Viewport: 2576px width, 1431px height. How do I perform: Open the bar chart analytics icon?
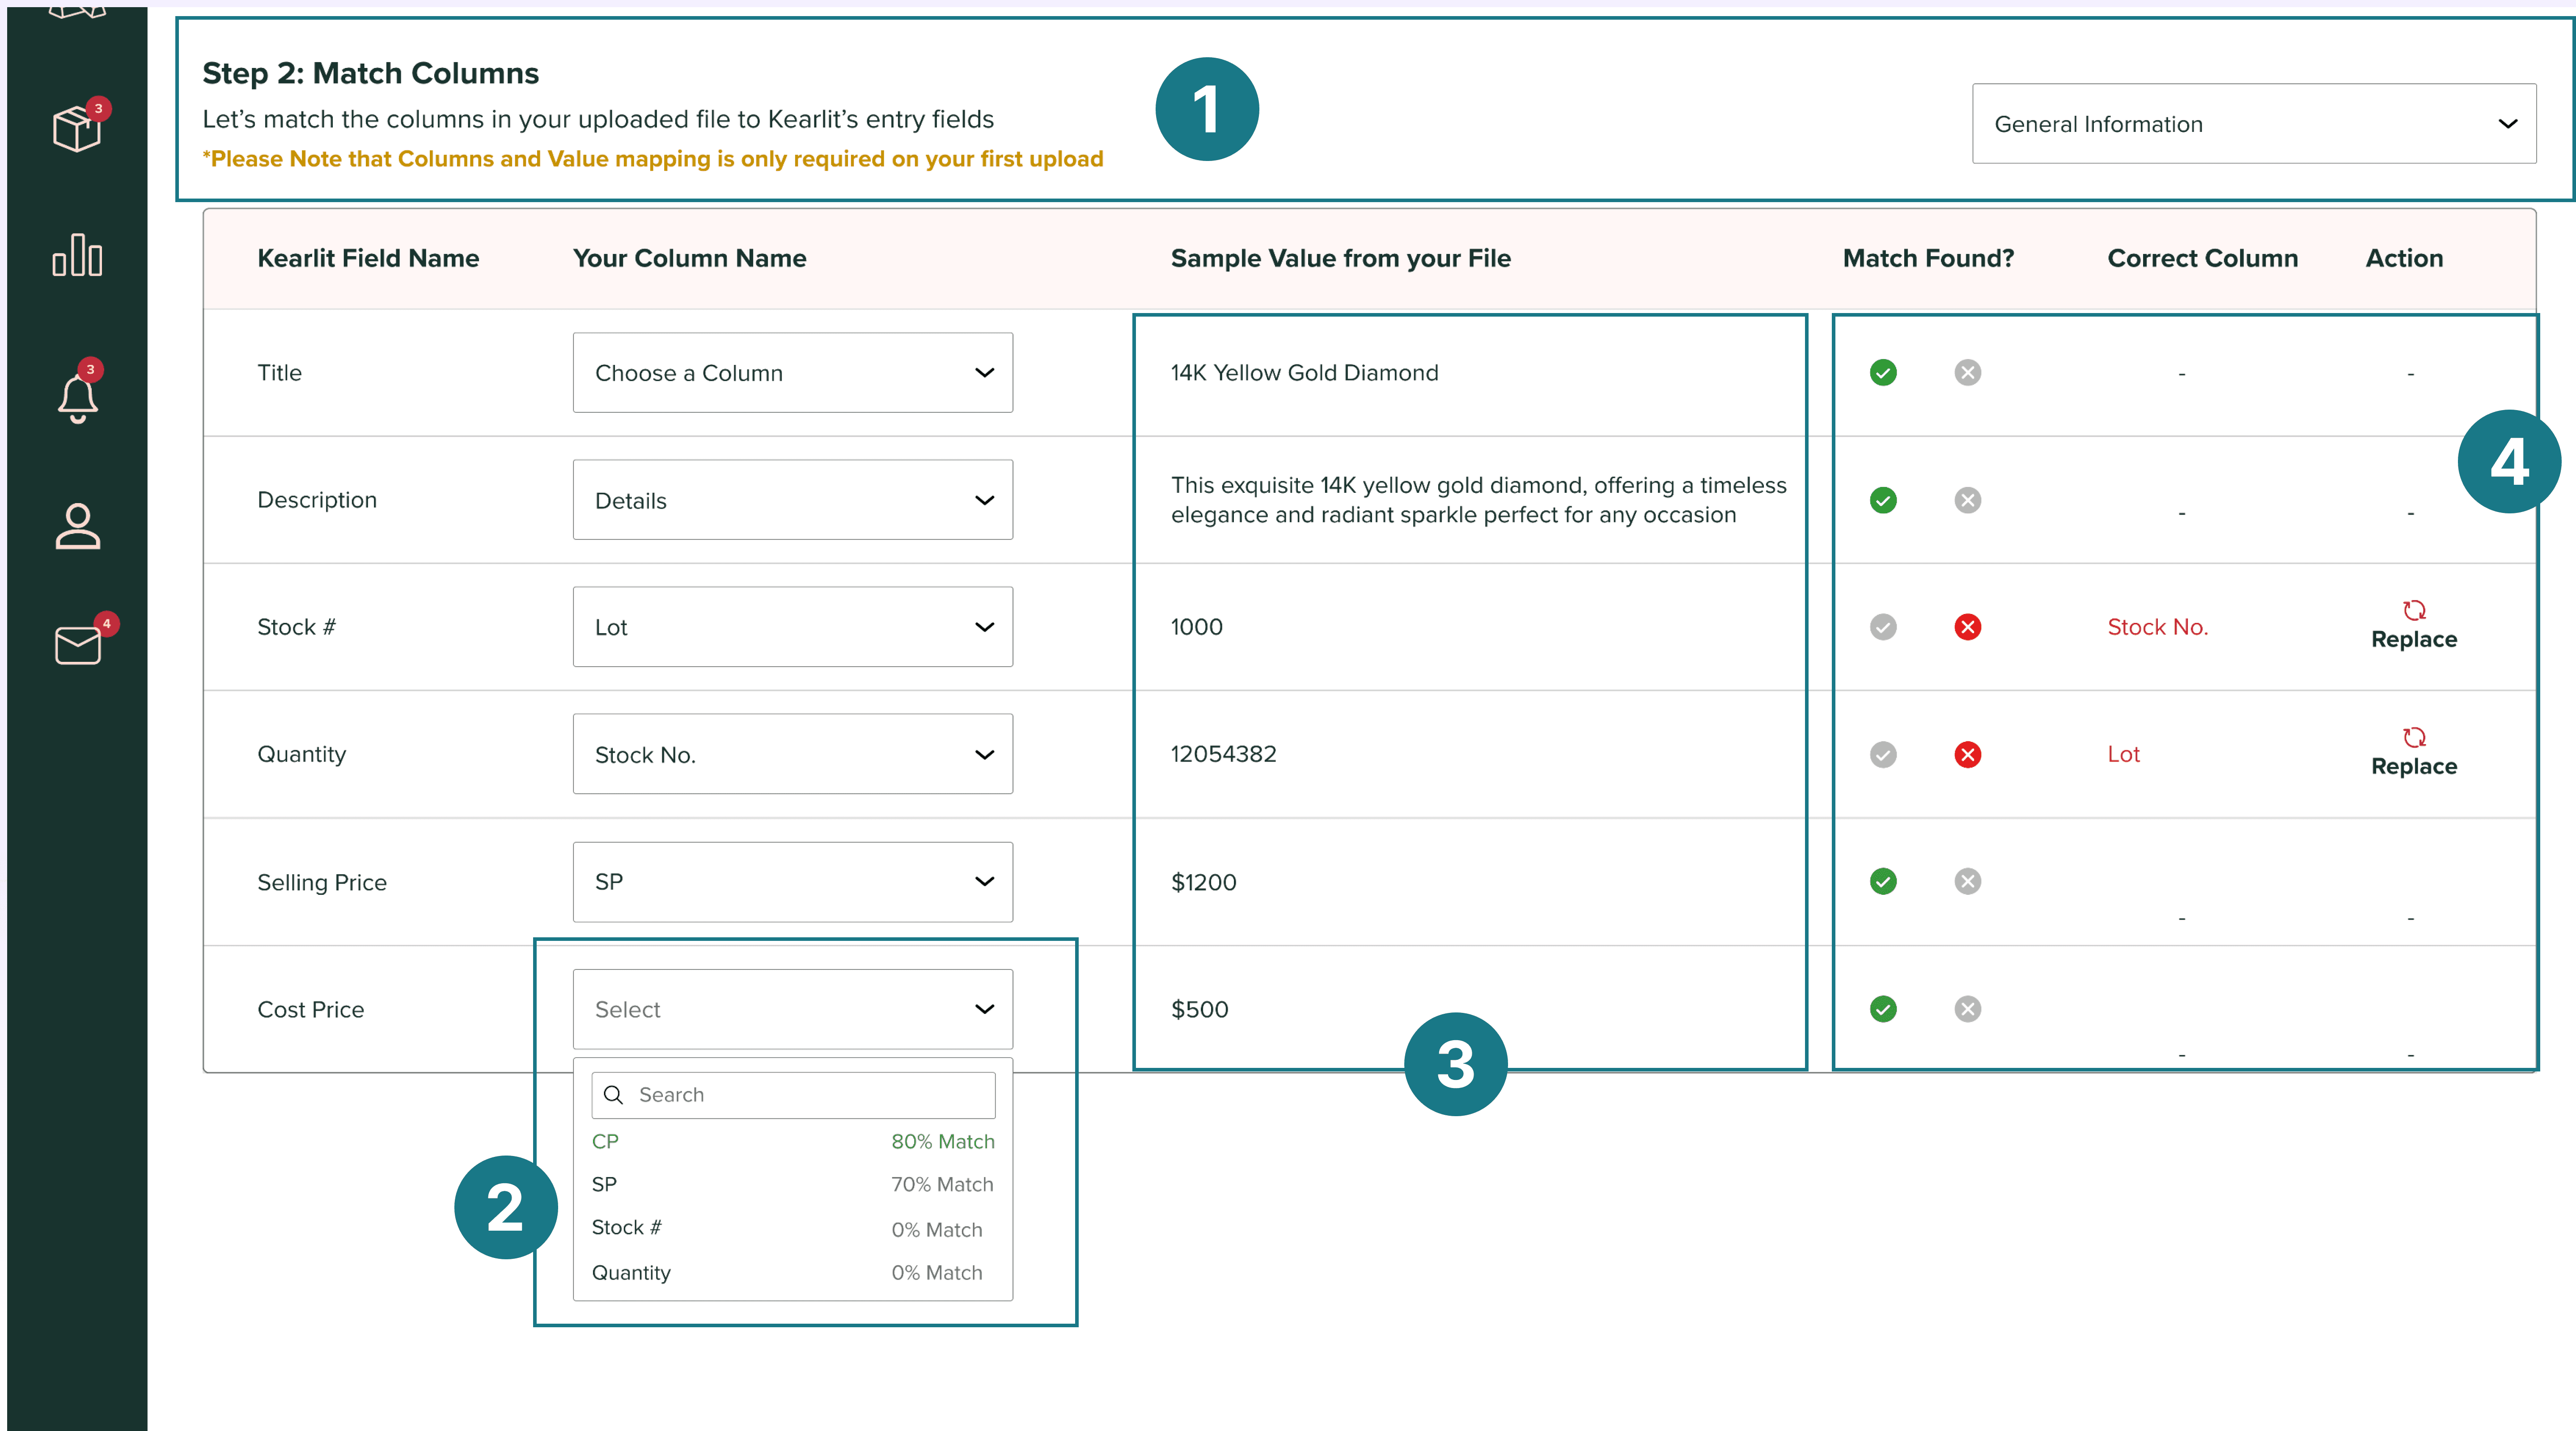tap(77, 255)
